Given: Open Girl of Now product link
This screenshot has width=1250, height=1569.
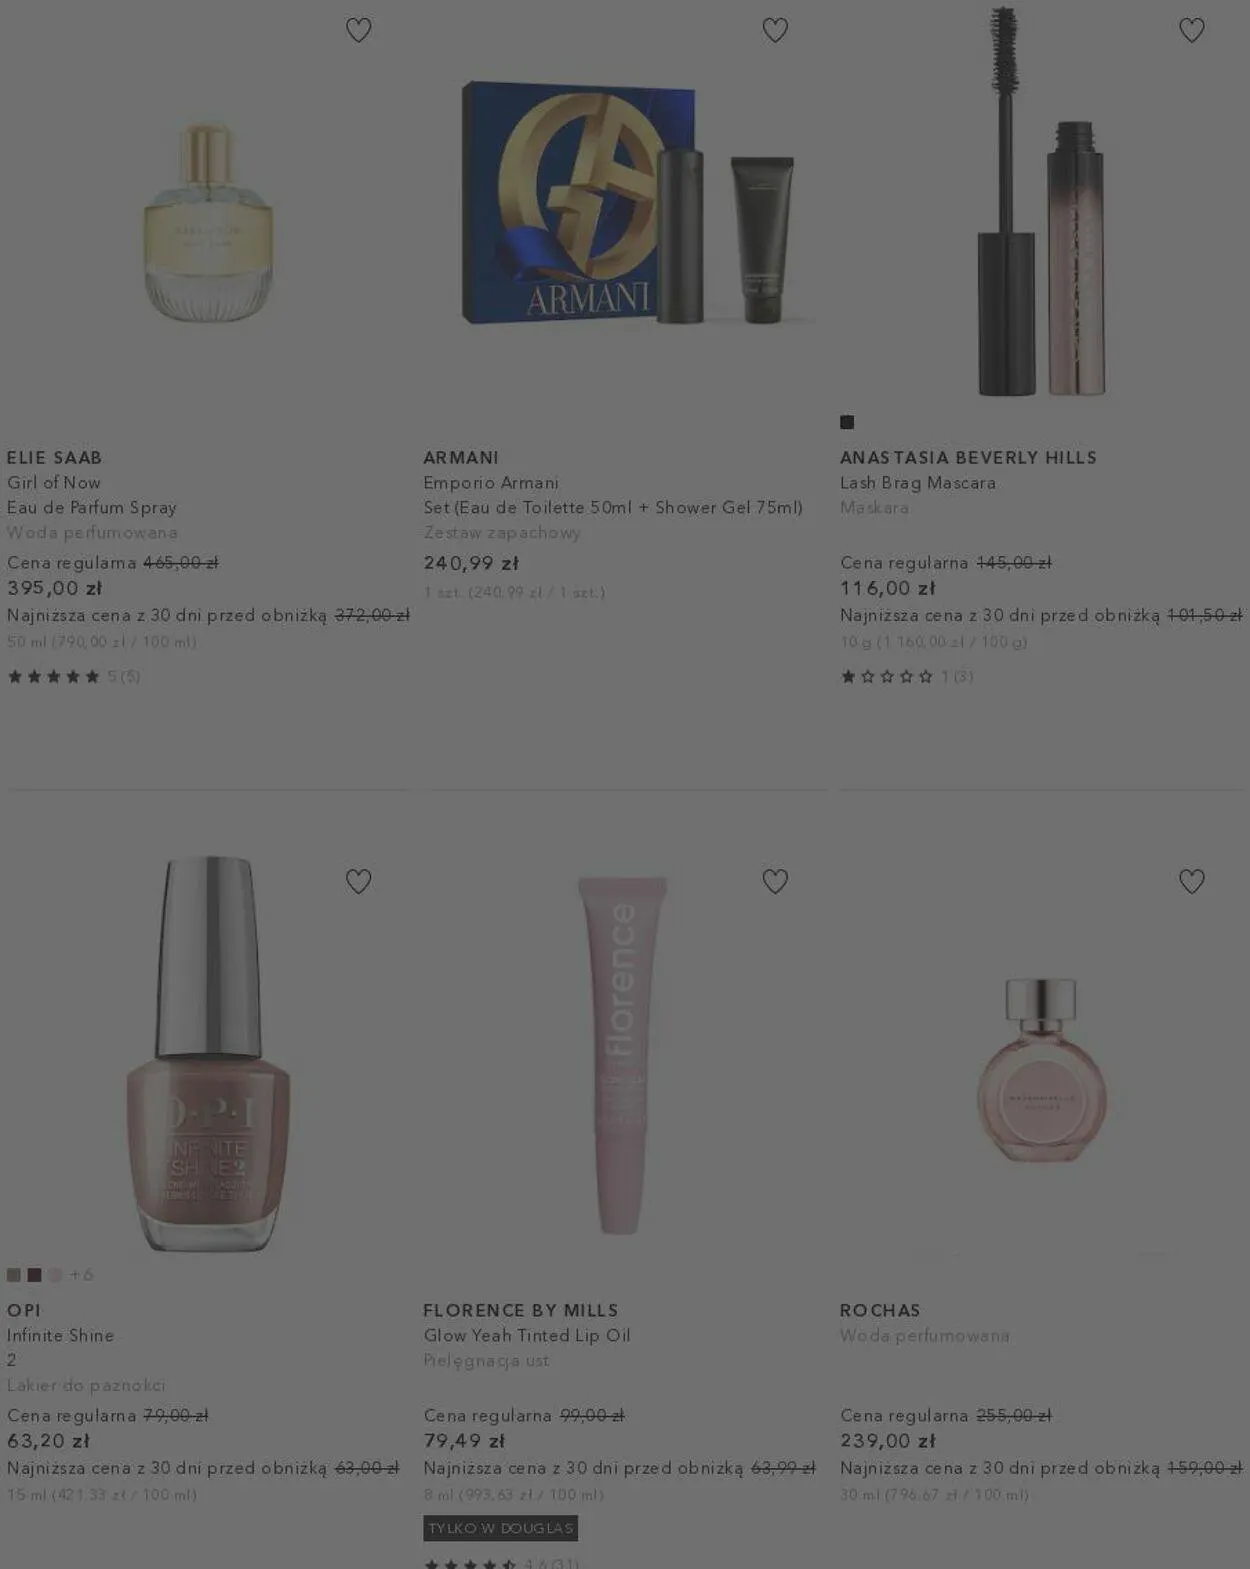Looking at the screenshot, I should click(x=54, y=483).
